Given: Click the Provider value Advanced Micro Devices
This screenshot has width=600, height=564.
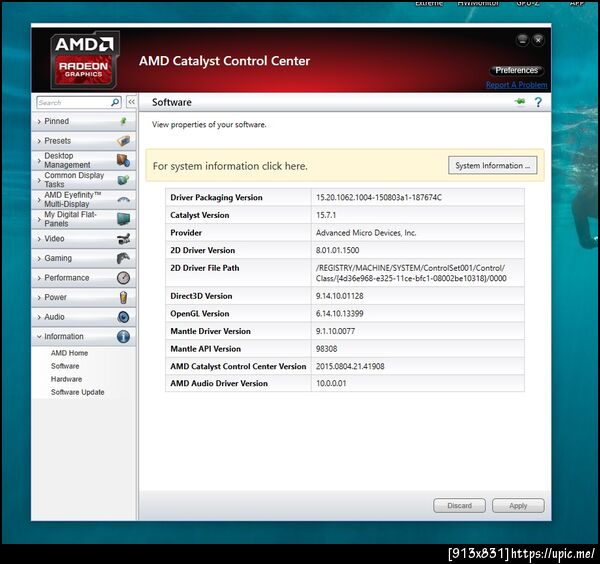Looking at the screenshot, I should tap(366, 233).
